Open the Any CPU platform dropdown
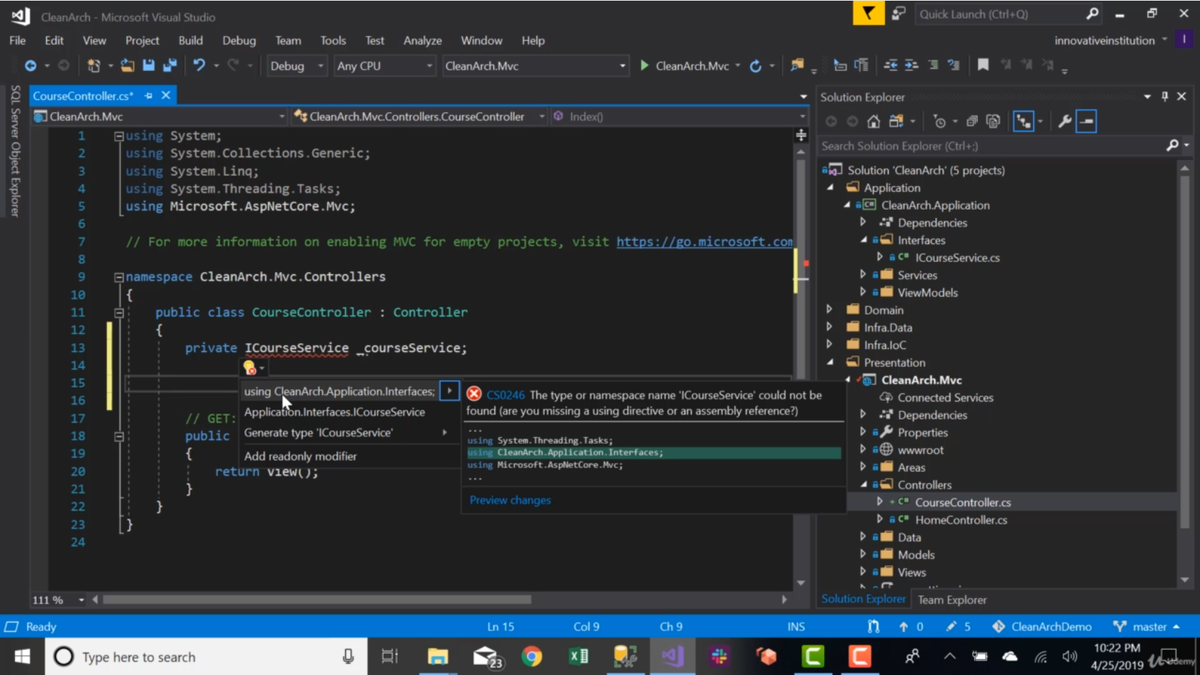Image resolution: width=1200 pixels, height=675 pixels. 384,66
